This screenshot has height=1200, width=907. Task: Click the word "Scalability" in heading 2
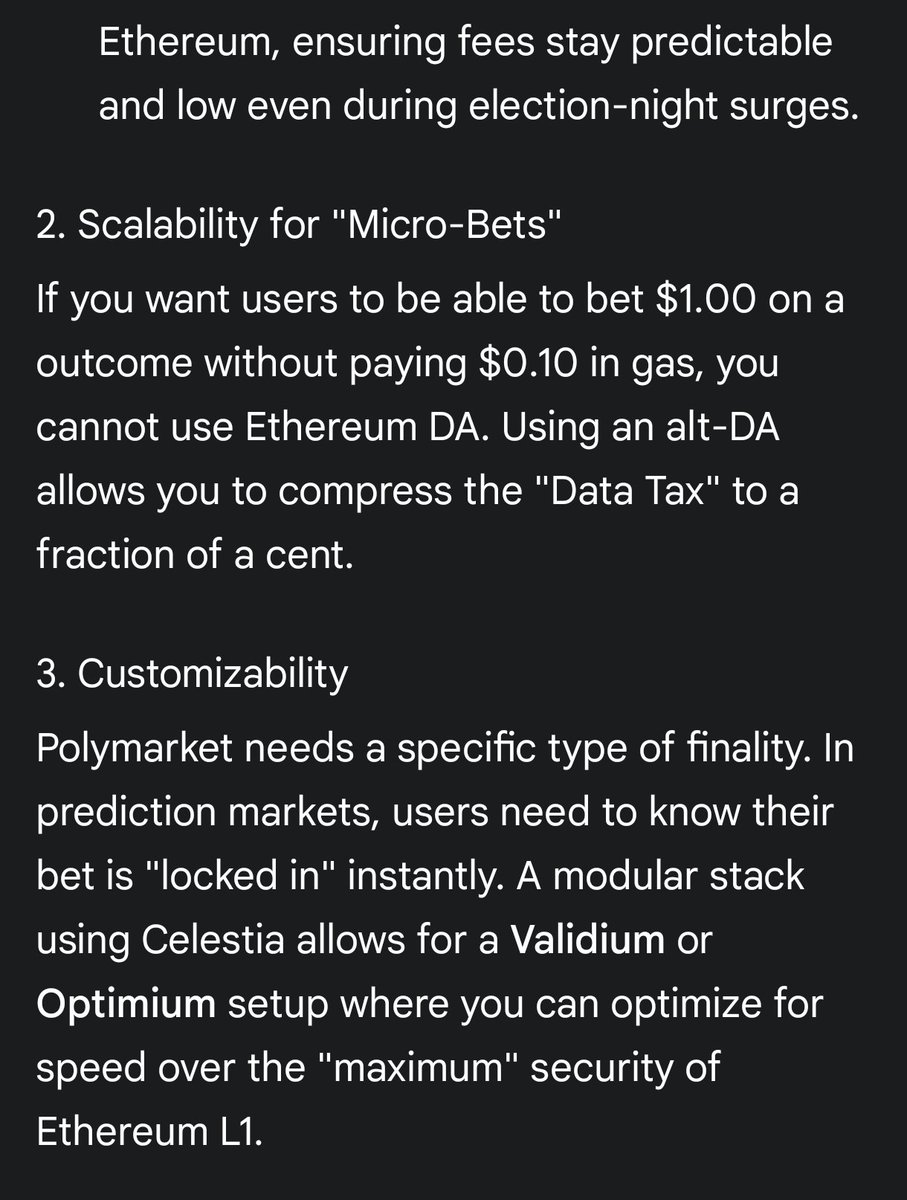(x=158, y=226)
